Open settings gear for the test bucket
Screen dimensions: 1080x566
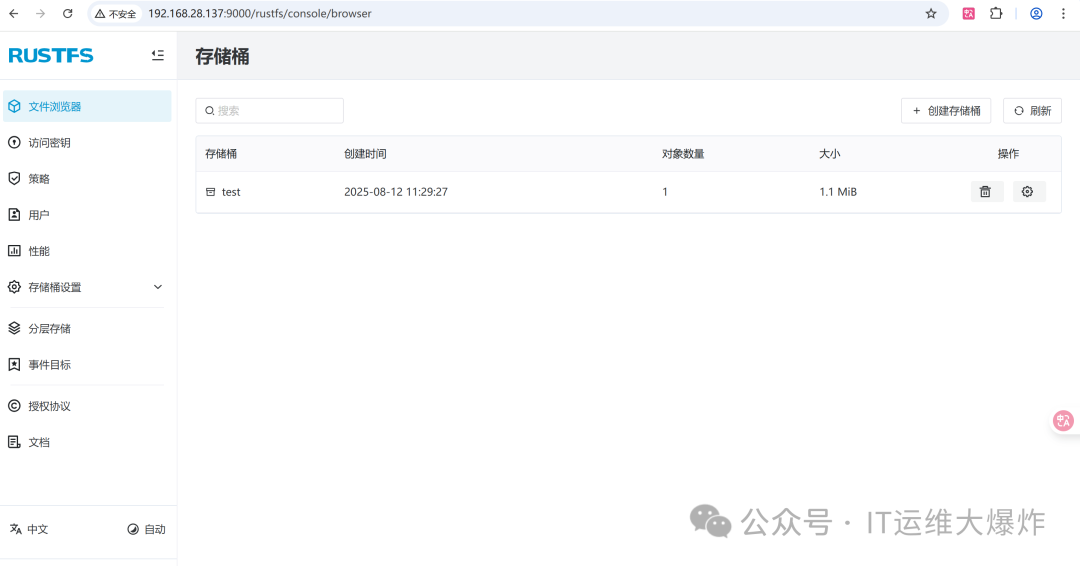point(1028,191)
